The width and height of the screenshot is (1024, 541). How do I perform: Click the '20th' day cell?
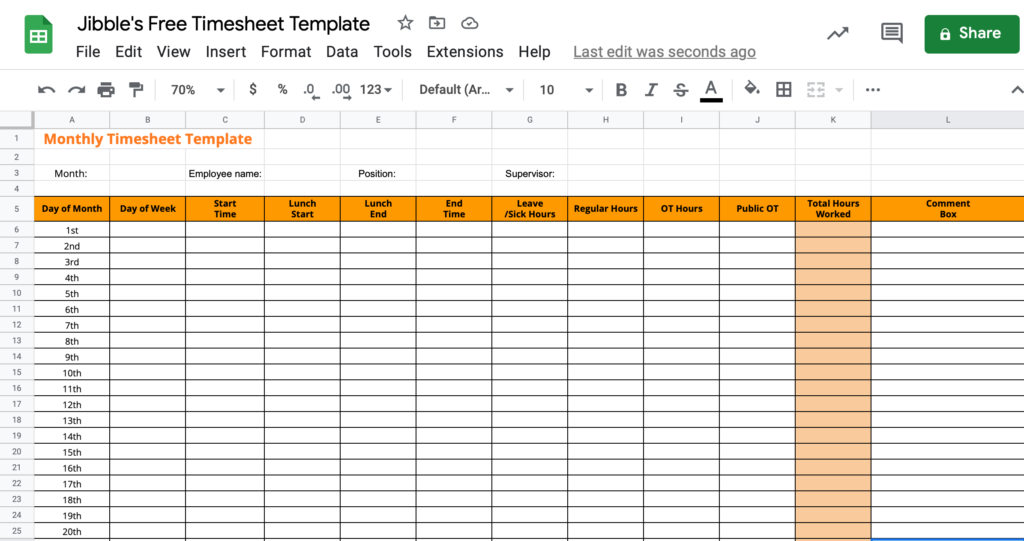point(72,531)
